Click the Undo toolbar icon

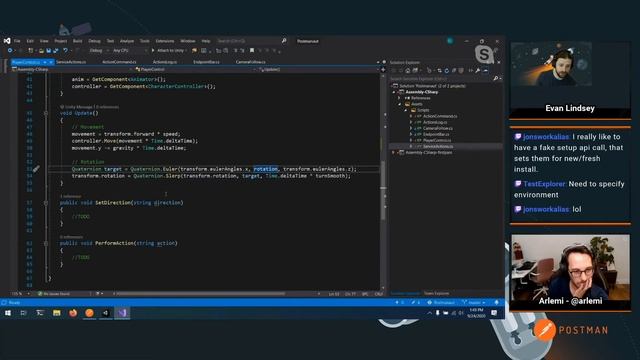(65, 51)
